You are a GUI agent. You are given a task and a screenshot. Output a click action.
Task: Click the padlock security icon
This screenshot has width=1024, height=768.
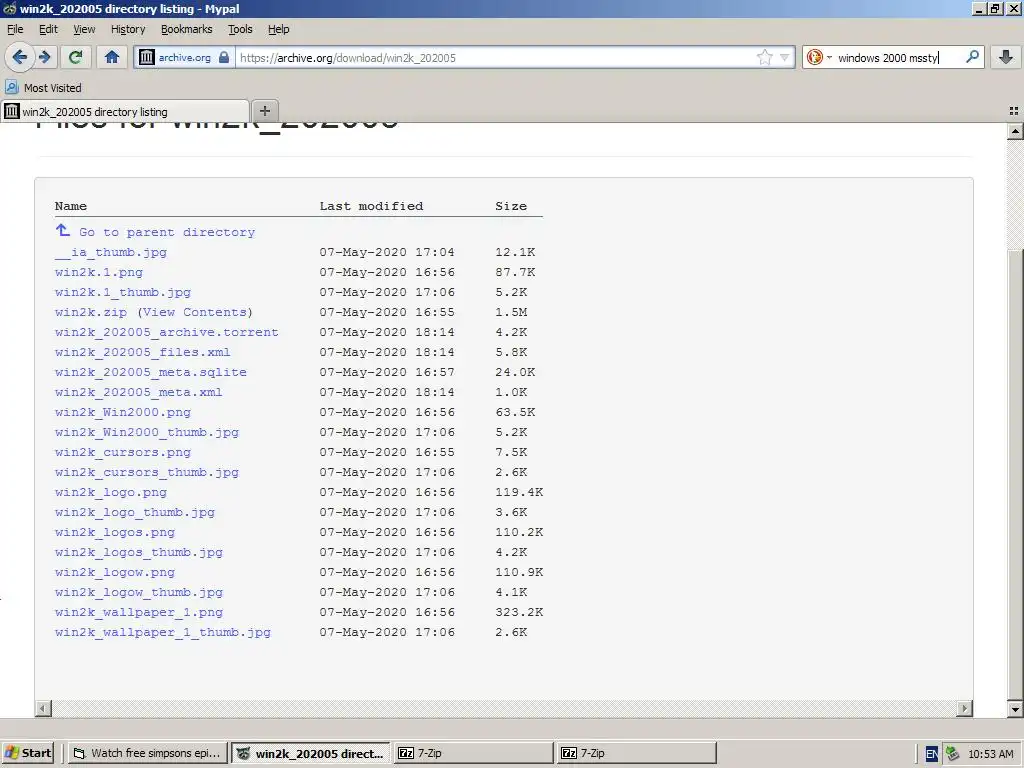click(224, 57)
